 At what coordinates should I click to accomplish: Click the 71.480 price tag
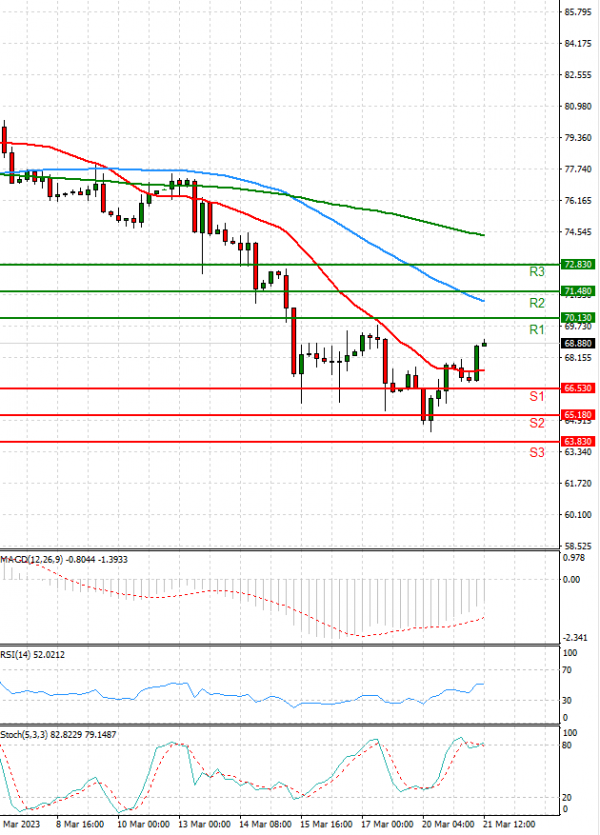(x=579, y=291)
